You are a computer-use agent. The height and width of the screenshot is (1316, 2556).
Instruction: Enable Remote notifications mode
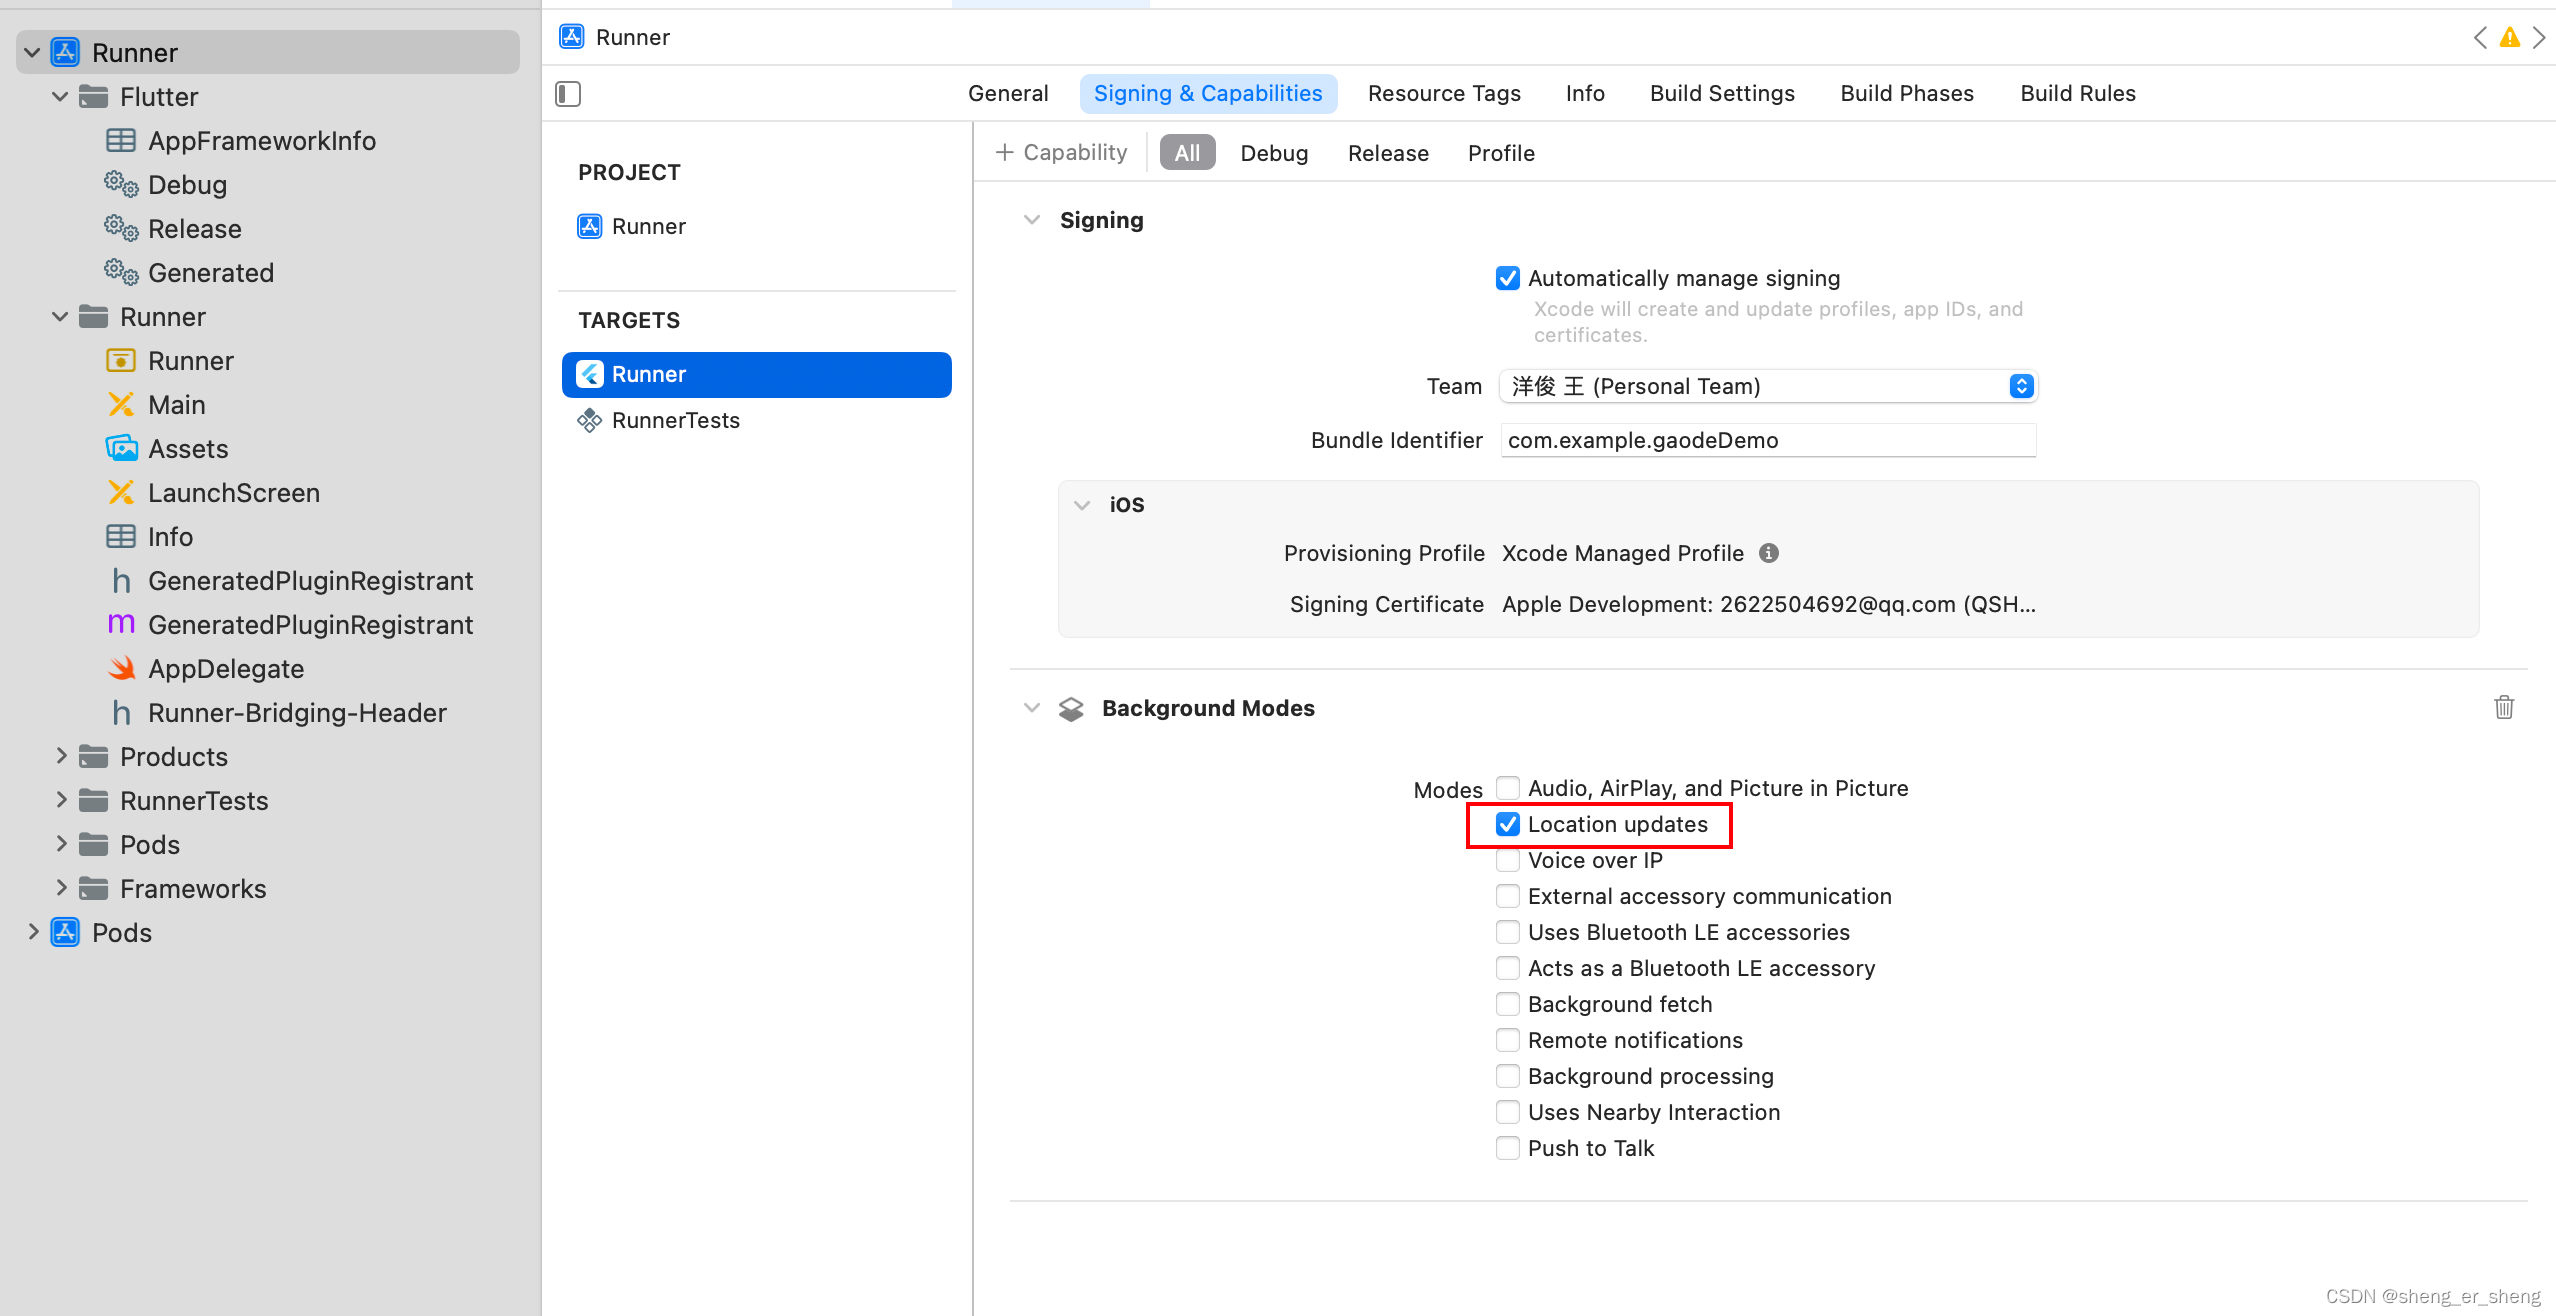tap(1508, 1040)
